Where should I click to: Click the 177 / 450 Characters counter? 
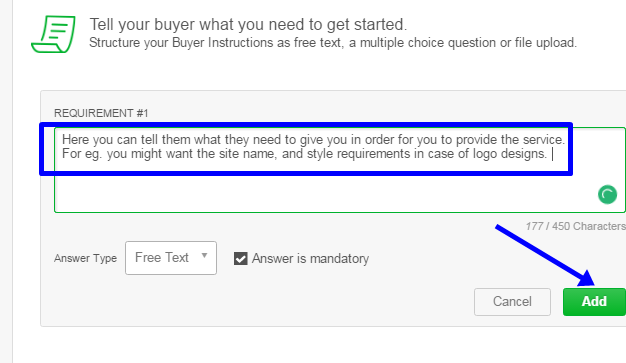pyautogui.click(x=576, y=226)
